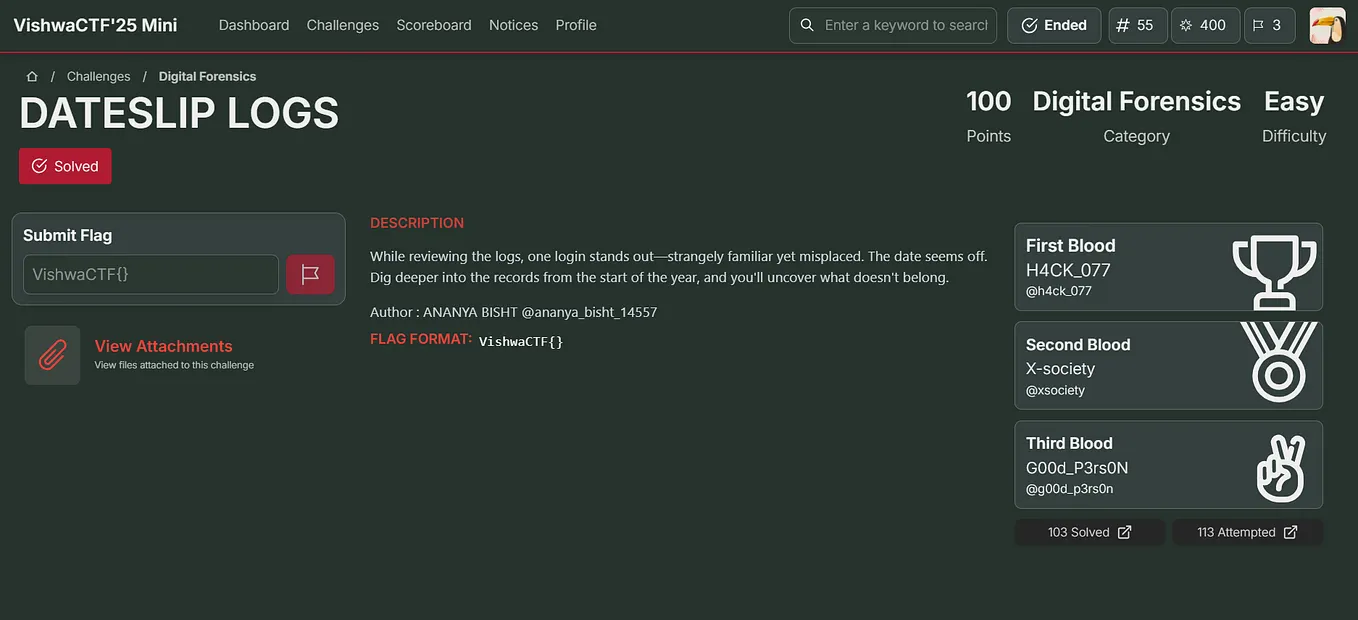Click the Solved badge
This screenshot has height=620, width=1358.
click(x=65, y=166)
